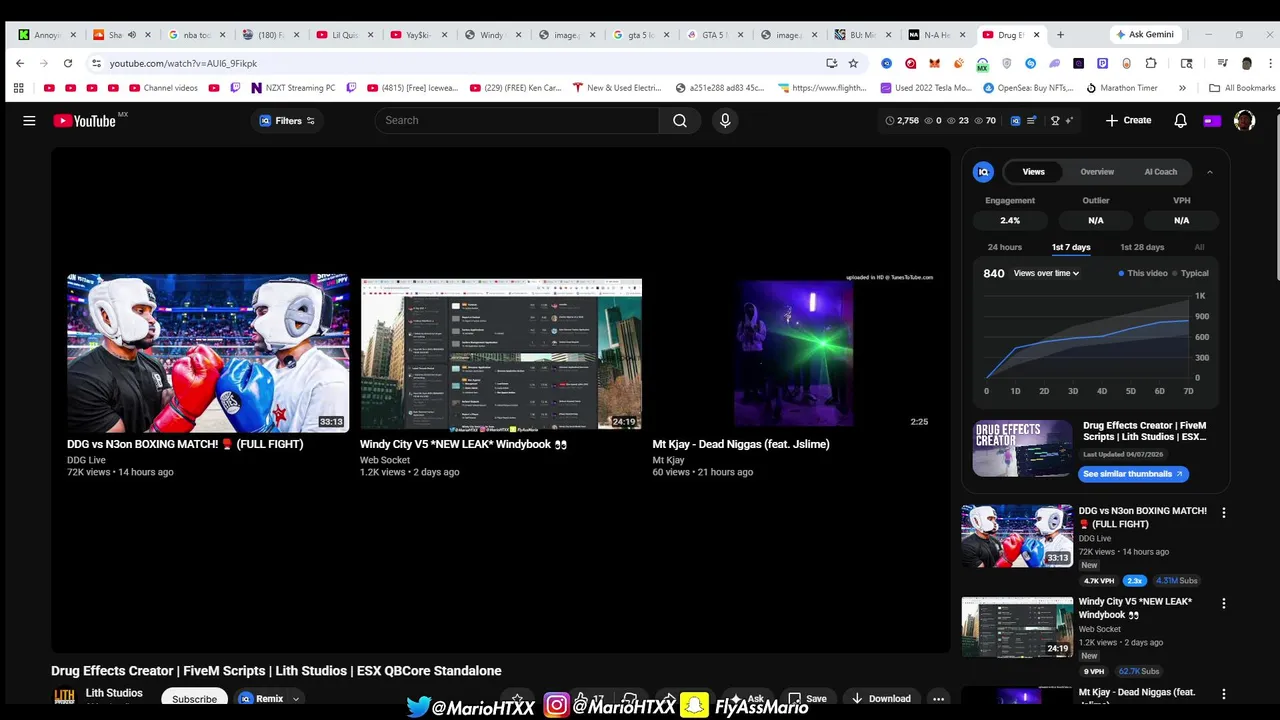Image resolution: width=1280 pixels, height=720 pixels.
Task: Subscribe to Lith Studios channel
Action: [194, 699]
